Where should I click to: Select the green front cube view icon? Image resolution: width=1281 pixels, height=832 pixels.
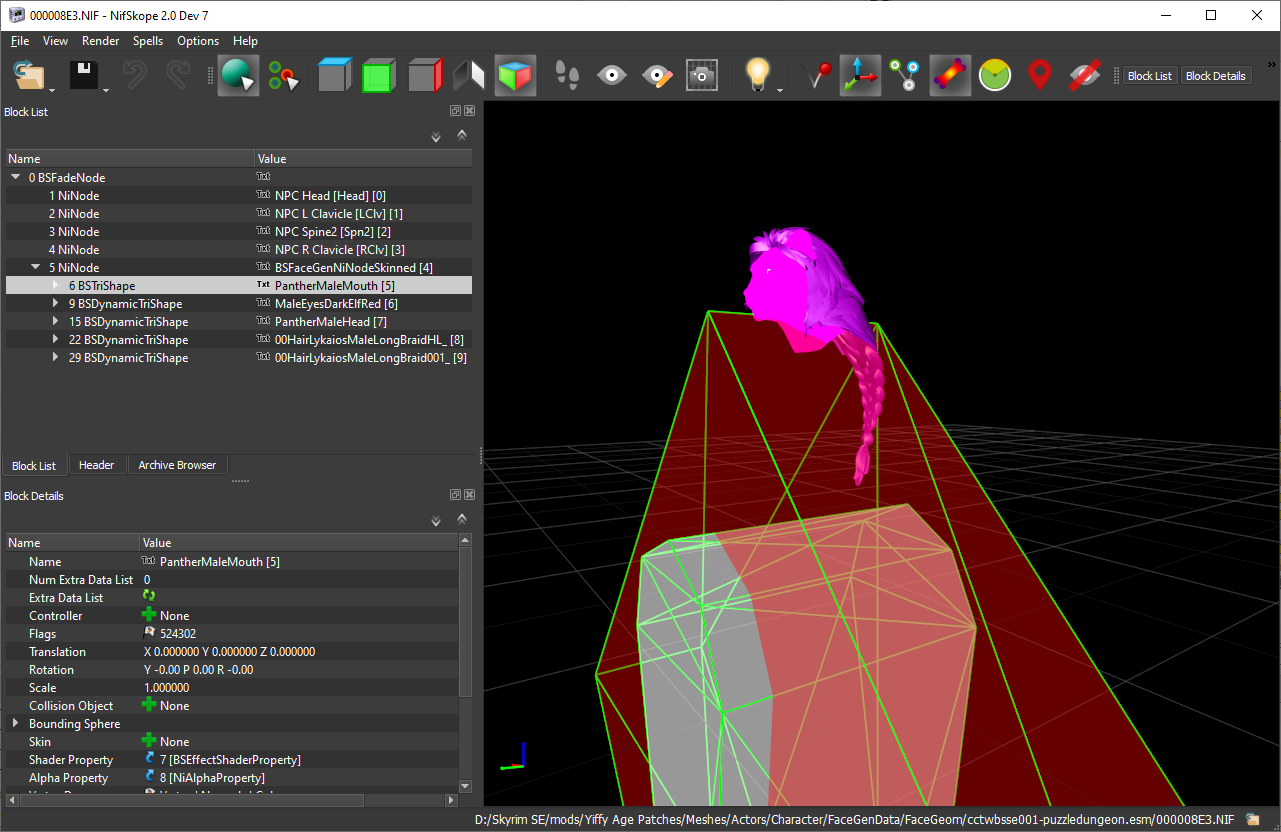click(379, 76)
